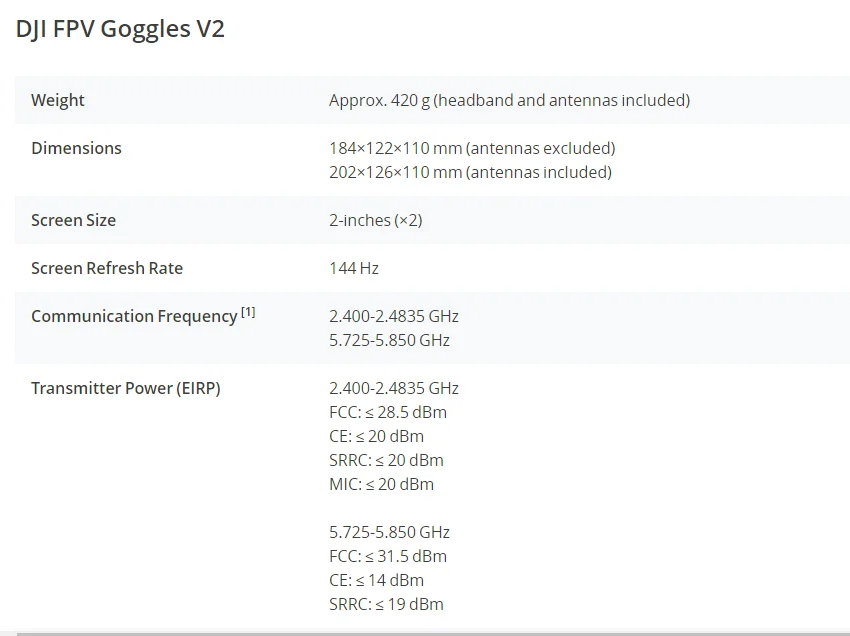850x636 pixels.
Task: Select the Screen Refresh Rate label
Action: [107, 268]
